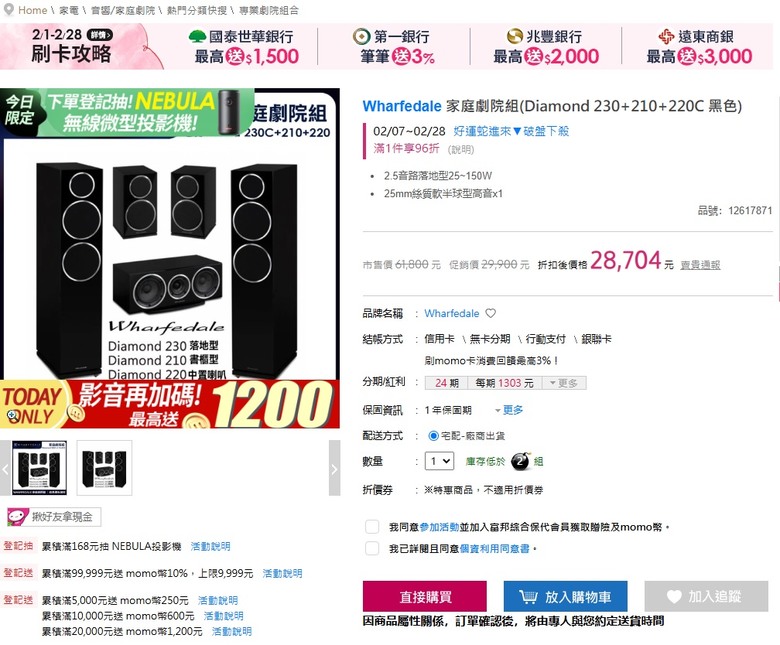Check the 參加活動 insurance agreement checkbox
This screenshot has width=780, height=645.
[x=372, y=527]
